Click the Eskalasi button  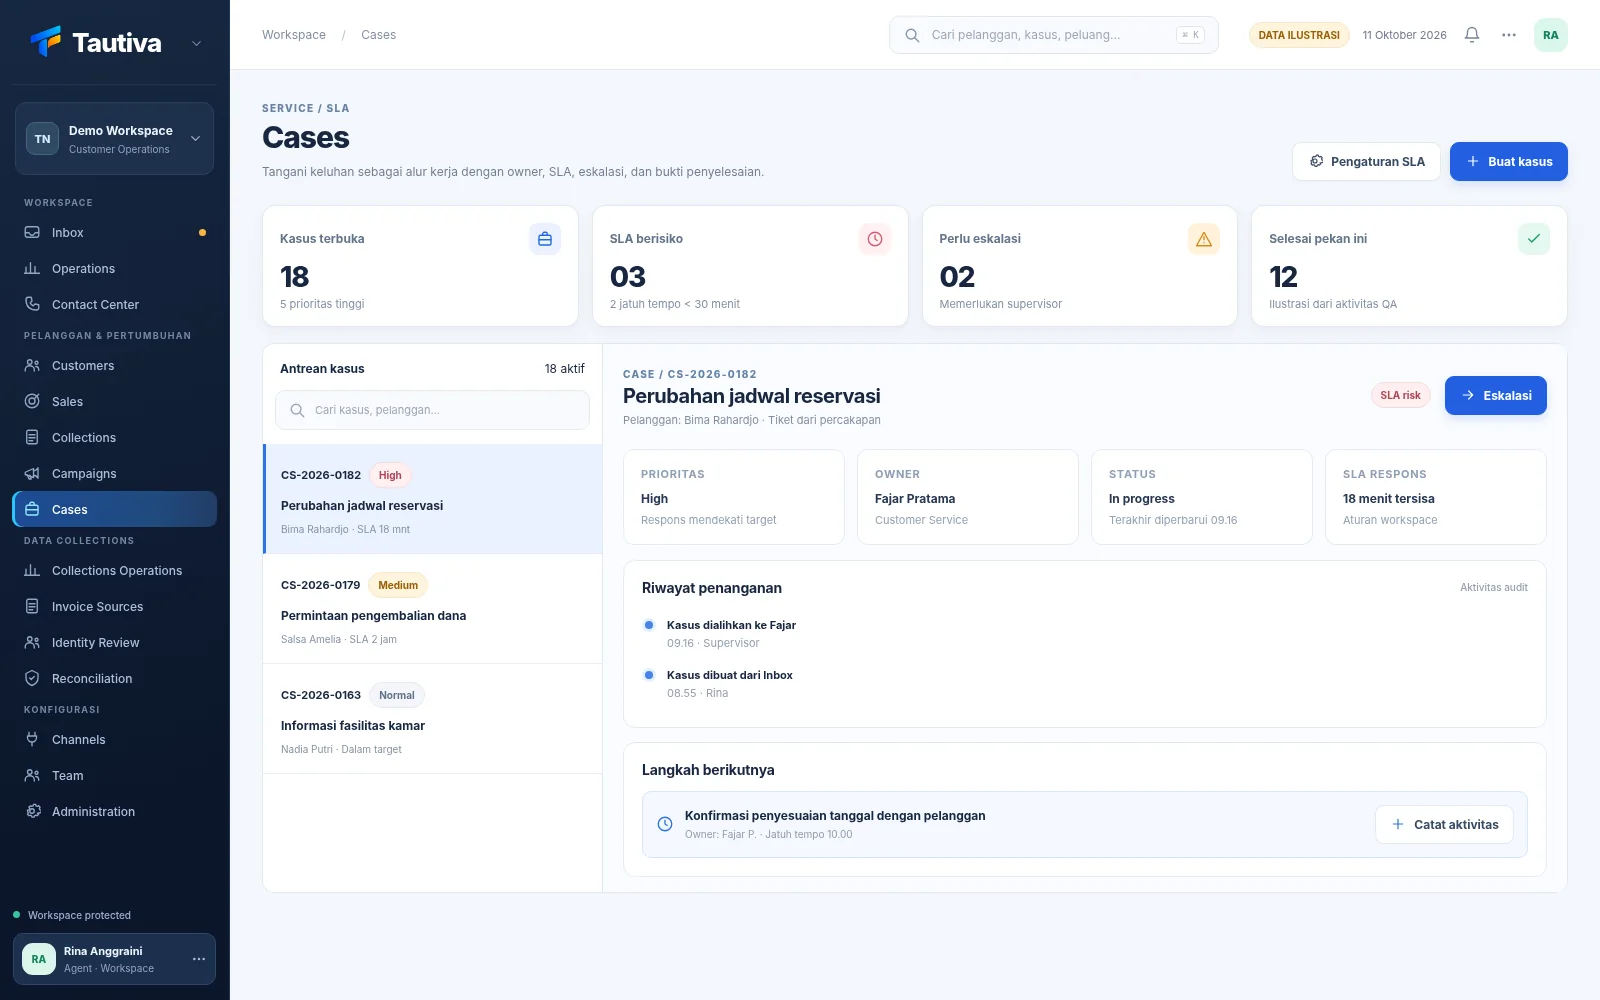coord(1496,396)
